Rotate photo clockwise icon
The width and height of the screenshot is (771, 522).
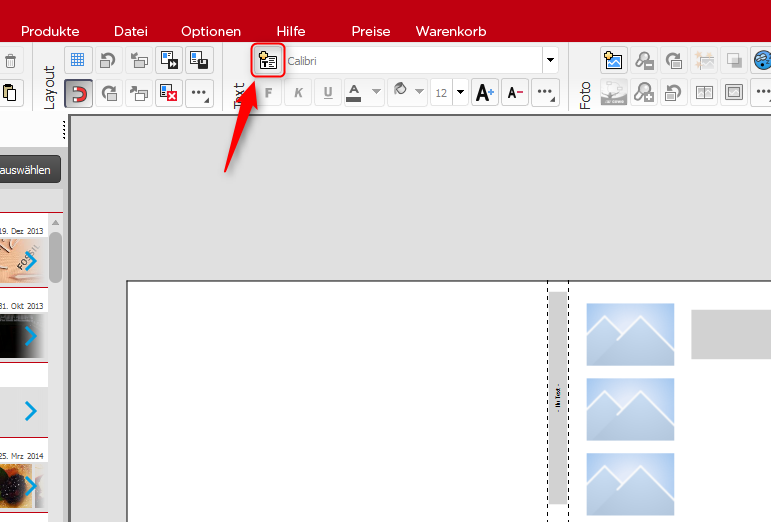(674, 61)
